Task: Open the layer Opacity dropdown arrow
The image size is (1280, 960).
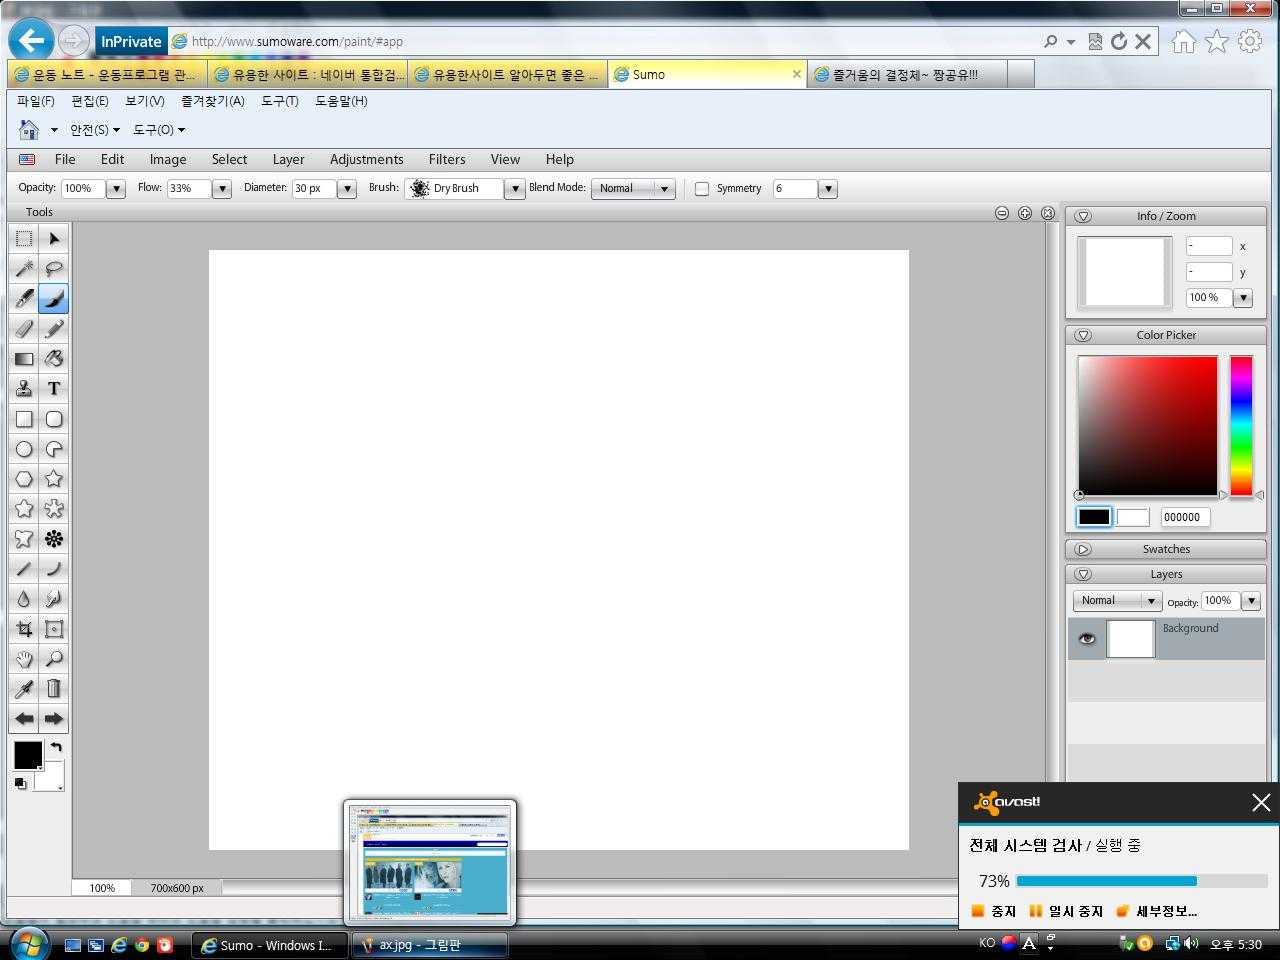Action: (x=1250, y=601)
